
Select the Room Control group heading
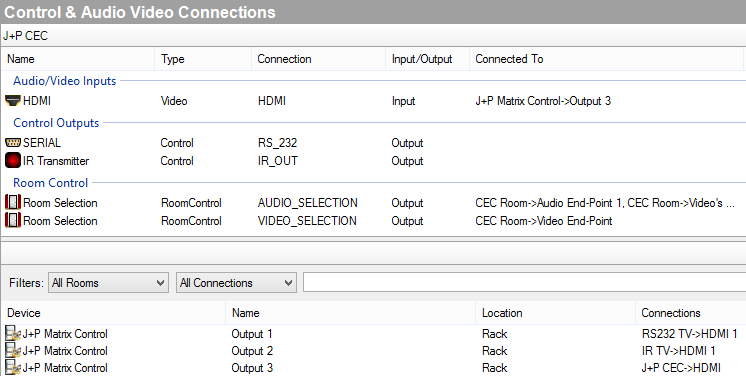[x=50, y=183]
